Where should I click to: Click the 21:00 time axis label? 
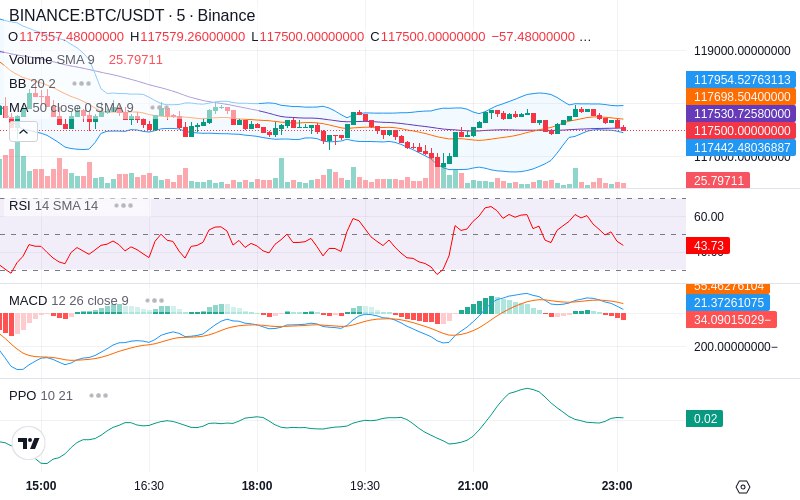[x=473, y=486]
